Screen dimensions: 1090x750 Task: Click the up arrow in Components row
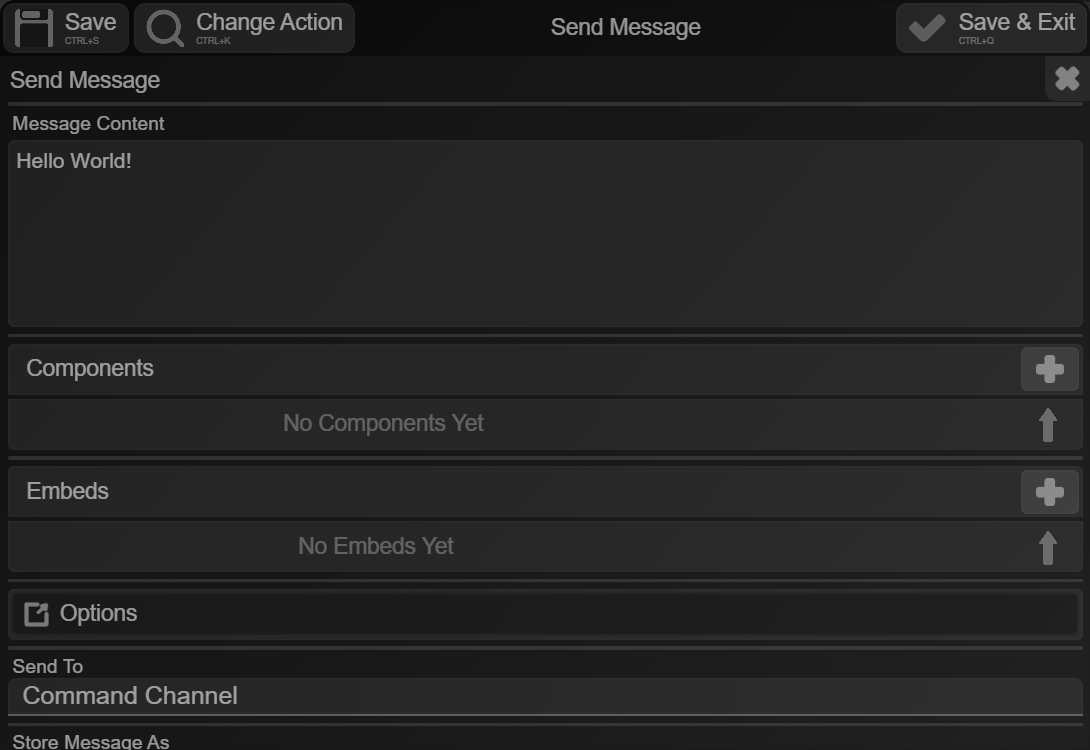pyautogui.click(x=1047, y=425)
